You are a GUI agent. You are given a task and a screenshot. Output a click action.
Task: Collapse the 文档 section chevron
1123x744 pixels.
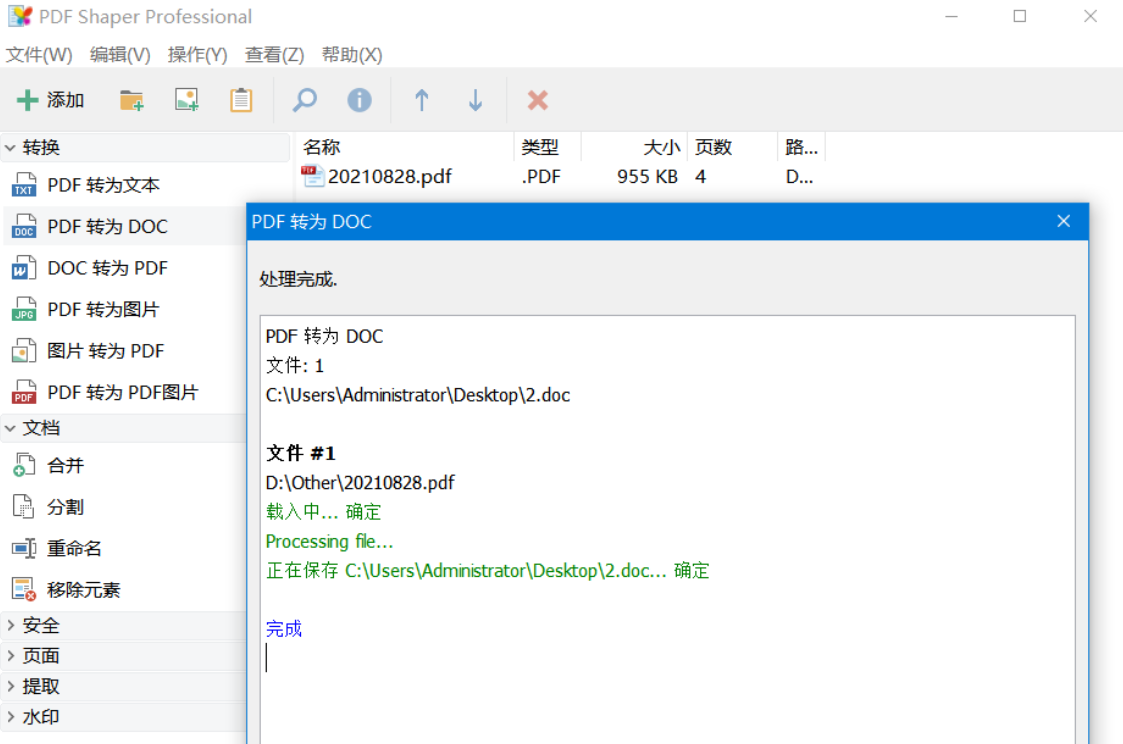[10, 428]
